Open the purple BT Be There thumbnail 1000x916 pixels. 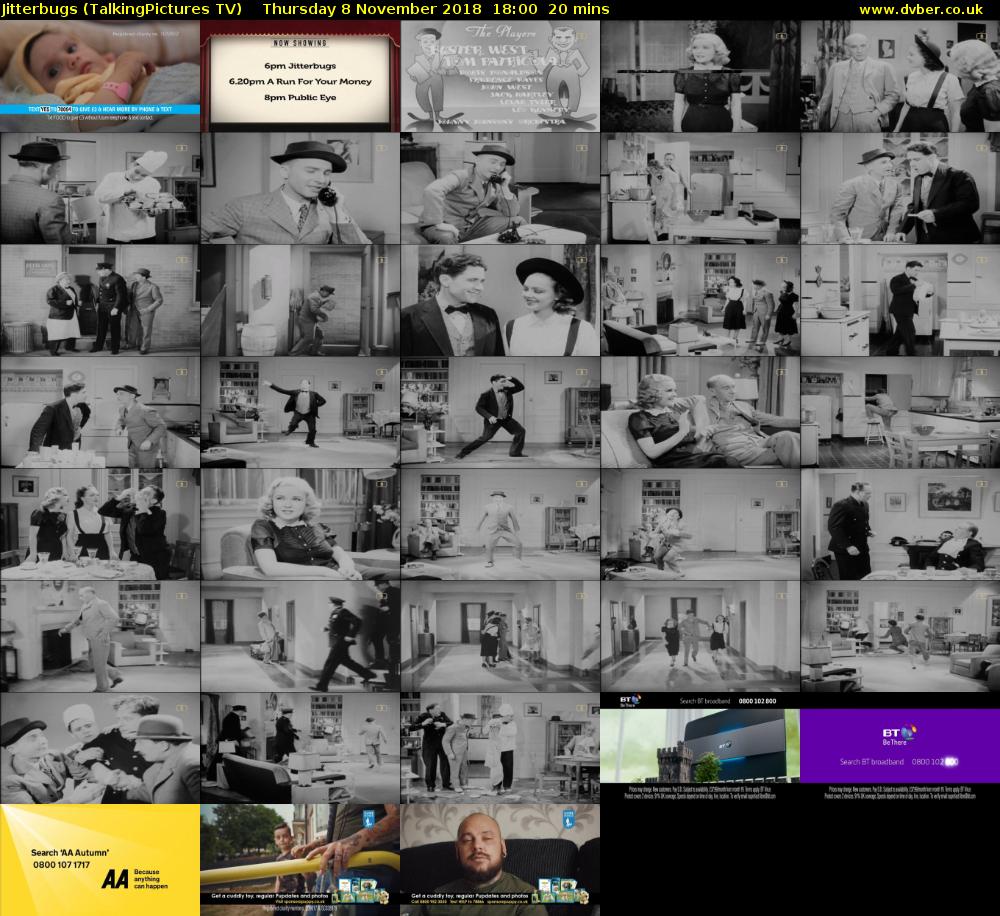[900, 748]
